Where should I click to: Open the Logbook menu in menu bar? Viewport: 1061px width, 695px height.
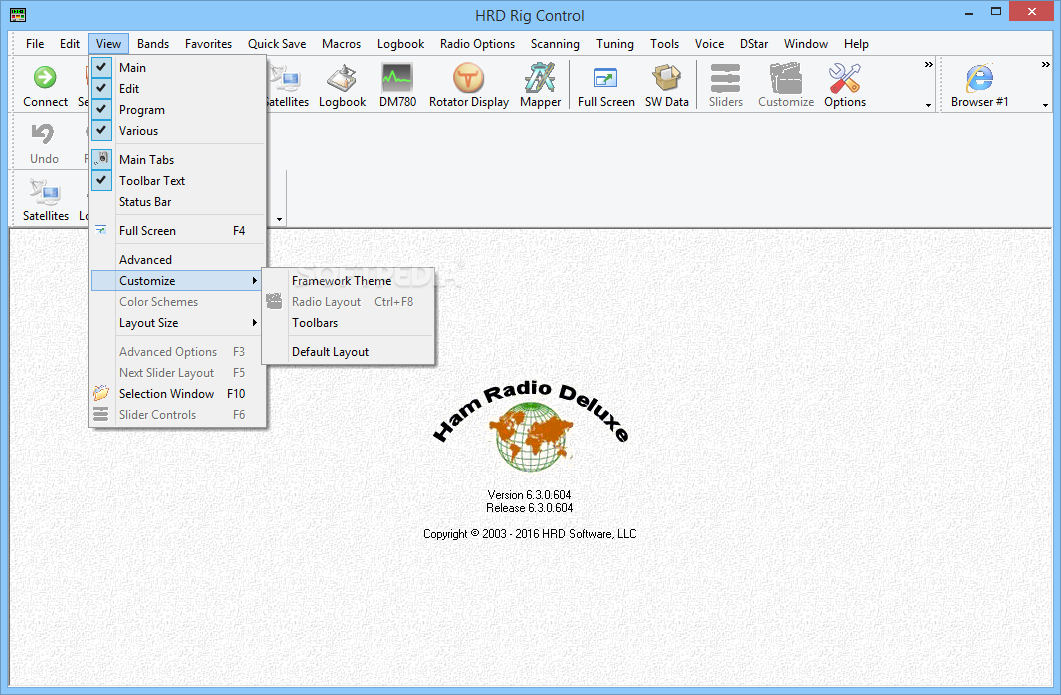tap(400, 43)
